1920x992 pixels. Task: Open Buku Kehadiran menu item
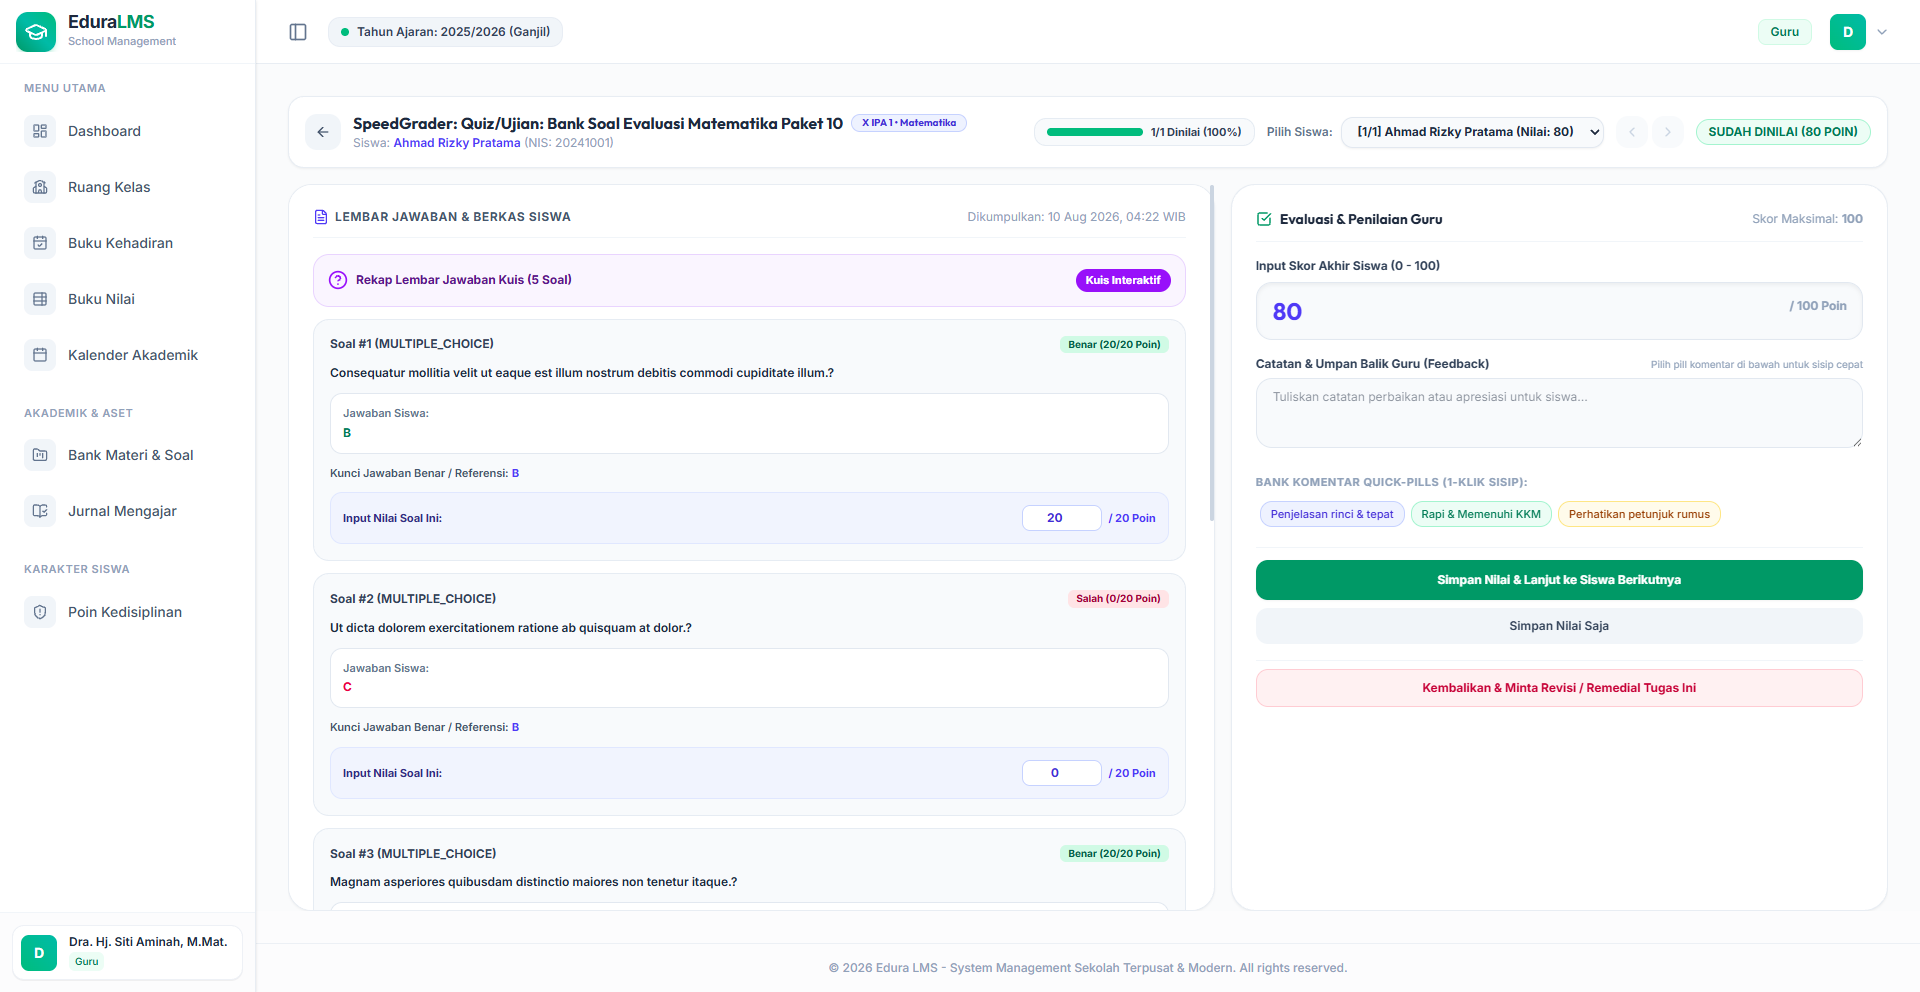pos(128,243)
